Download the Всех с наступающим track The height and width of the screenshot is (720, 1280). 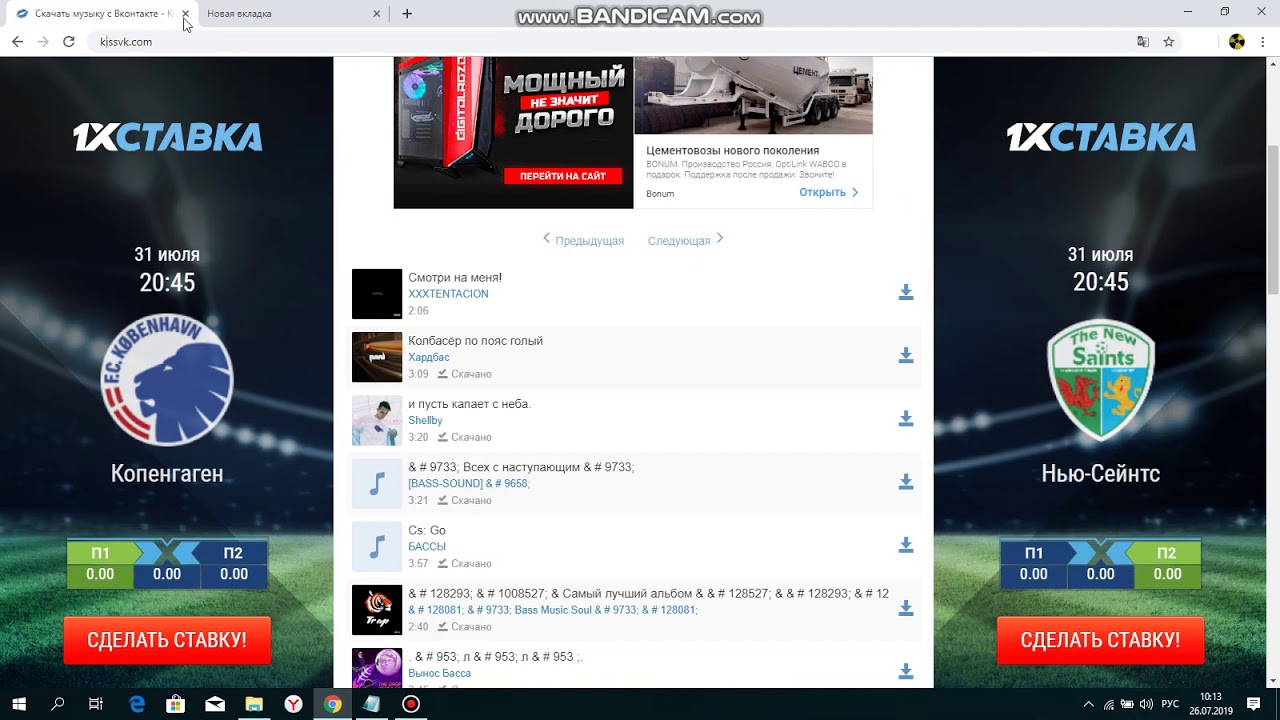(x=906, y=481)
